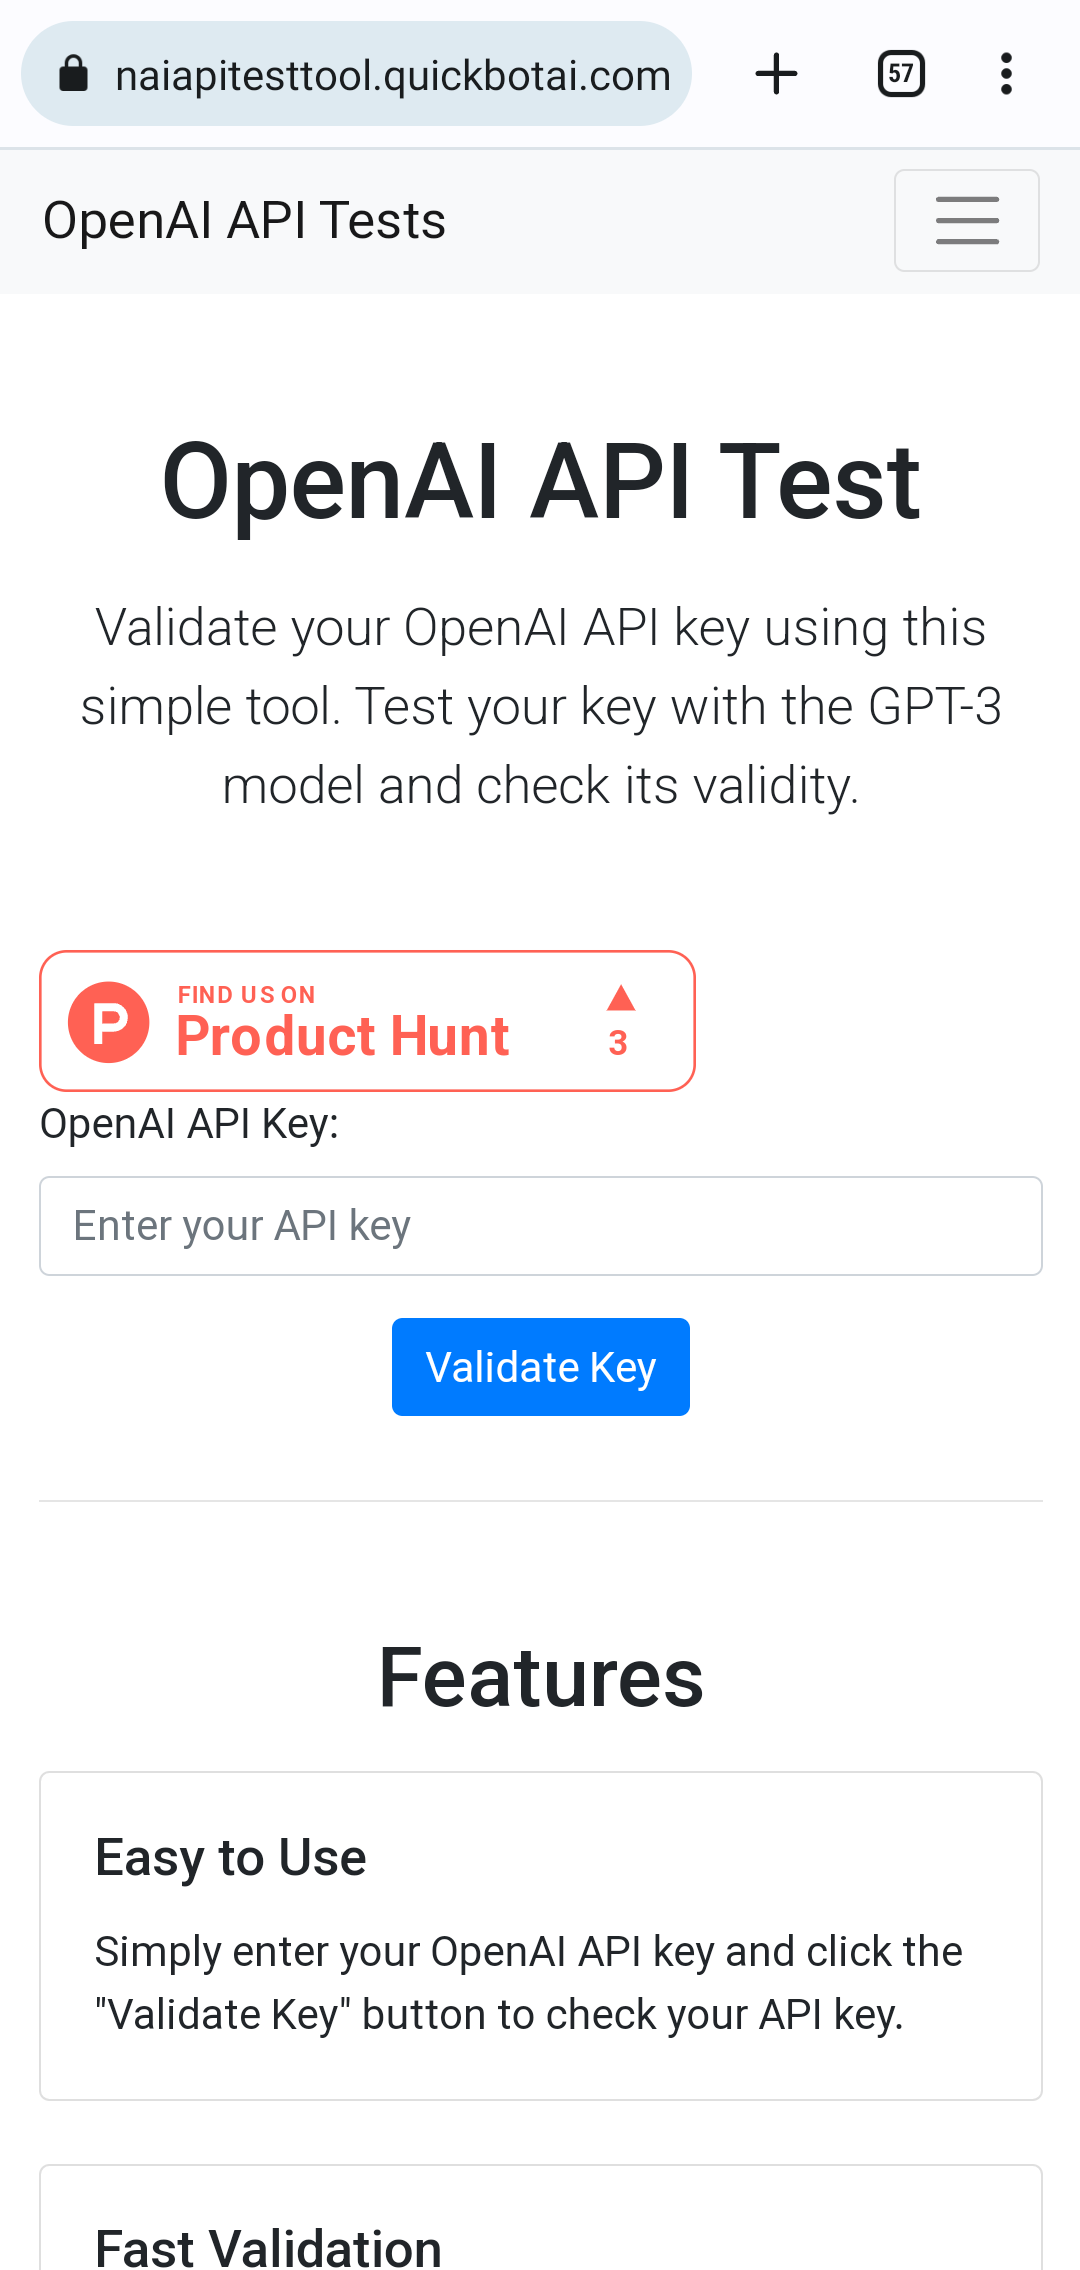
Task: Click the Product Hunt upvote triangle
Action: [621, 998]
